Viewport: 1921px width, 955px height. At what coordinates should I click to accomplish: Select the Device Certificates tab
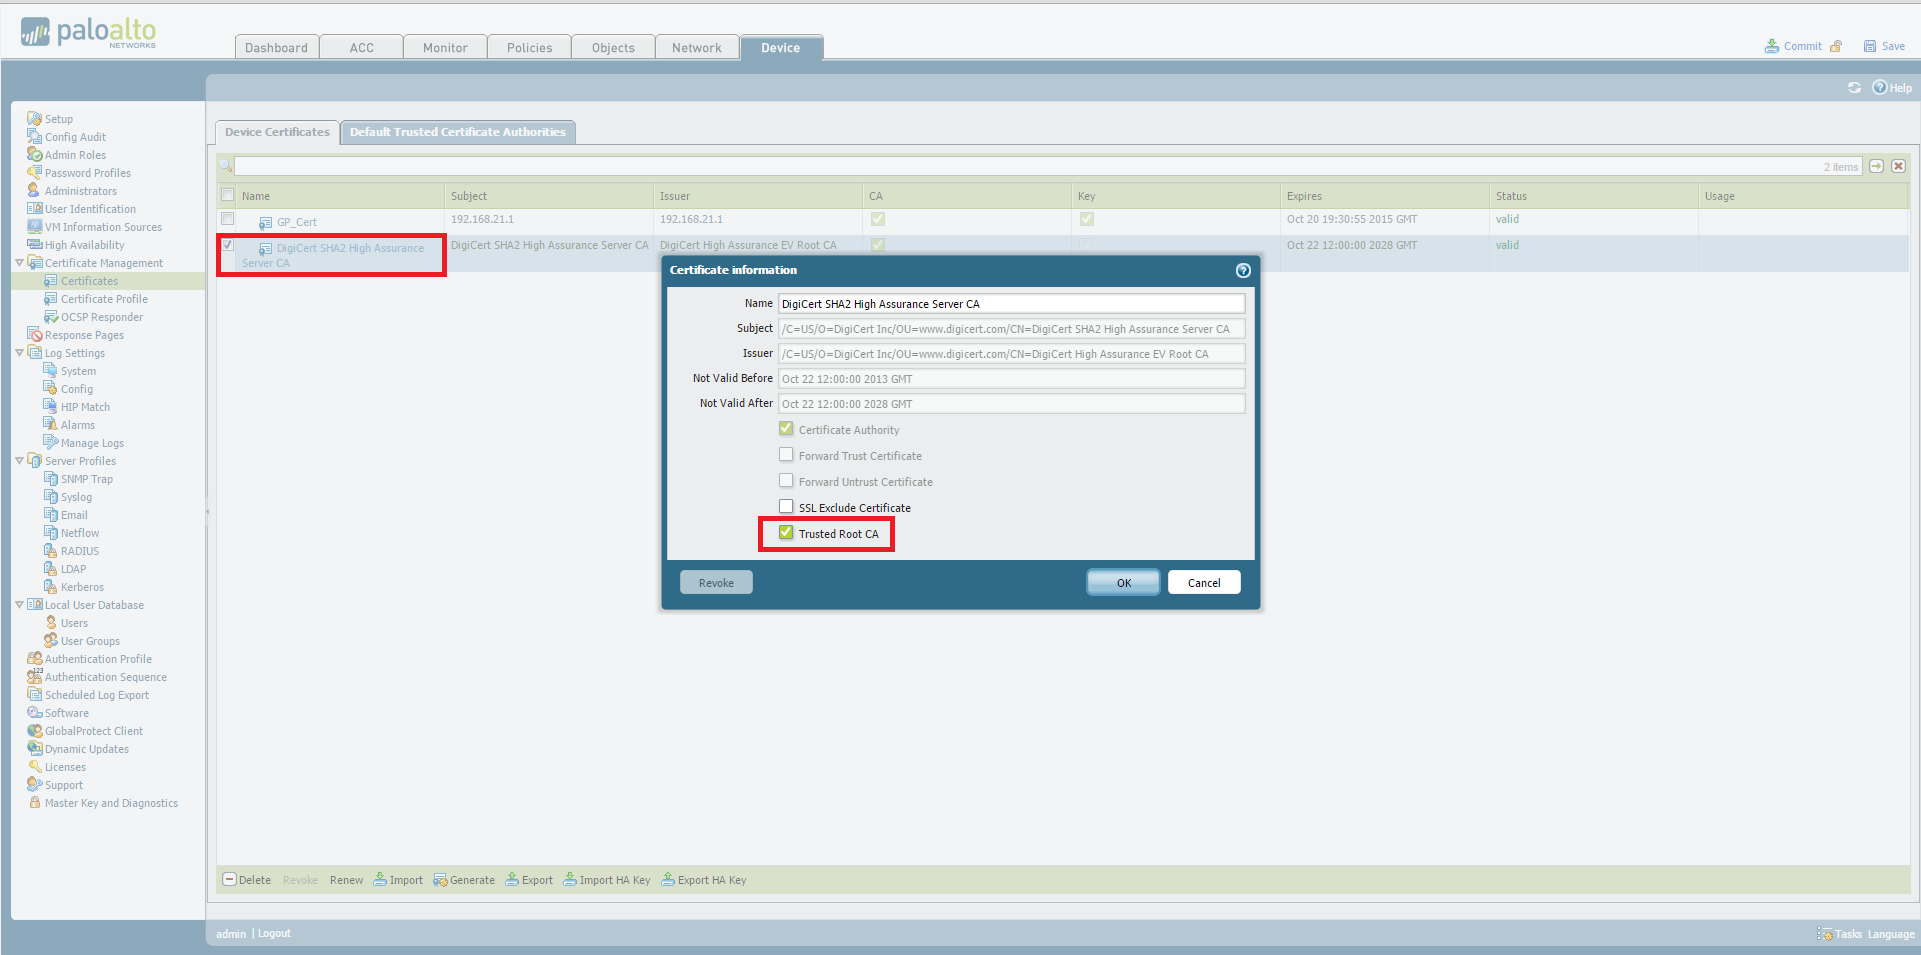coord(277,132)
